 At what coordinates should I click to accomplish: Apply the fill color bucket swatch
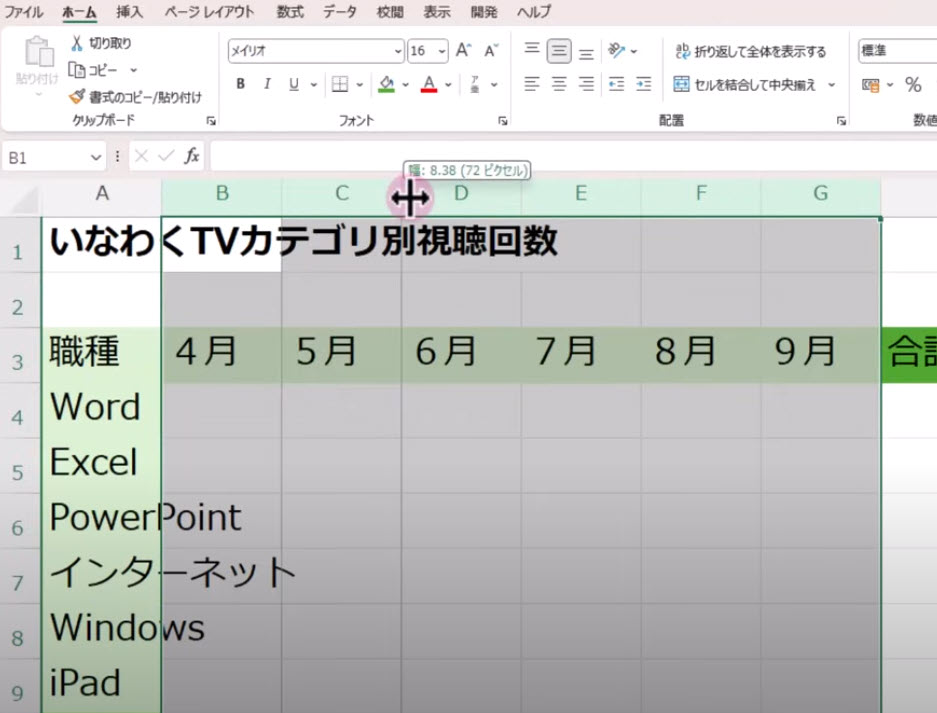387,84
